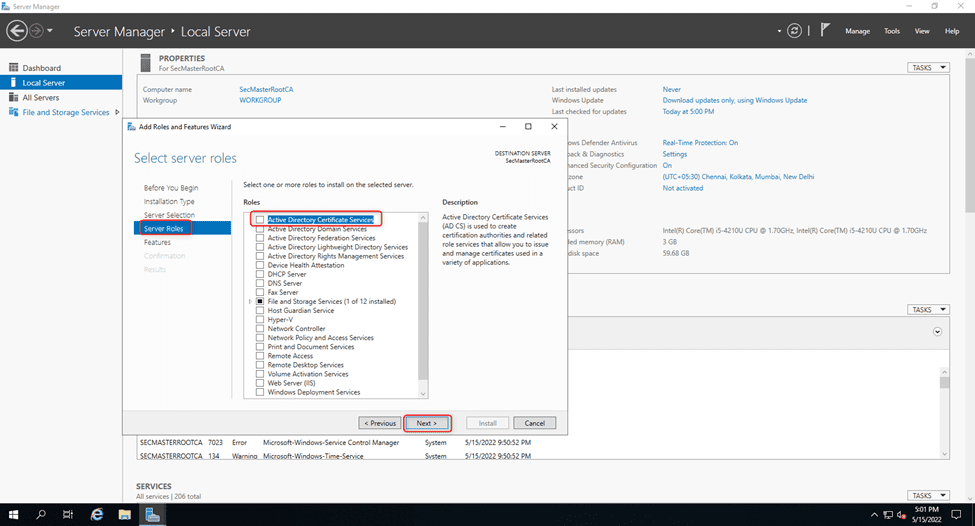Click the Previous button
This screenshot has height=526, width=975.
point(380,423)
